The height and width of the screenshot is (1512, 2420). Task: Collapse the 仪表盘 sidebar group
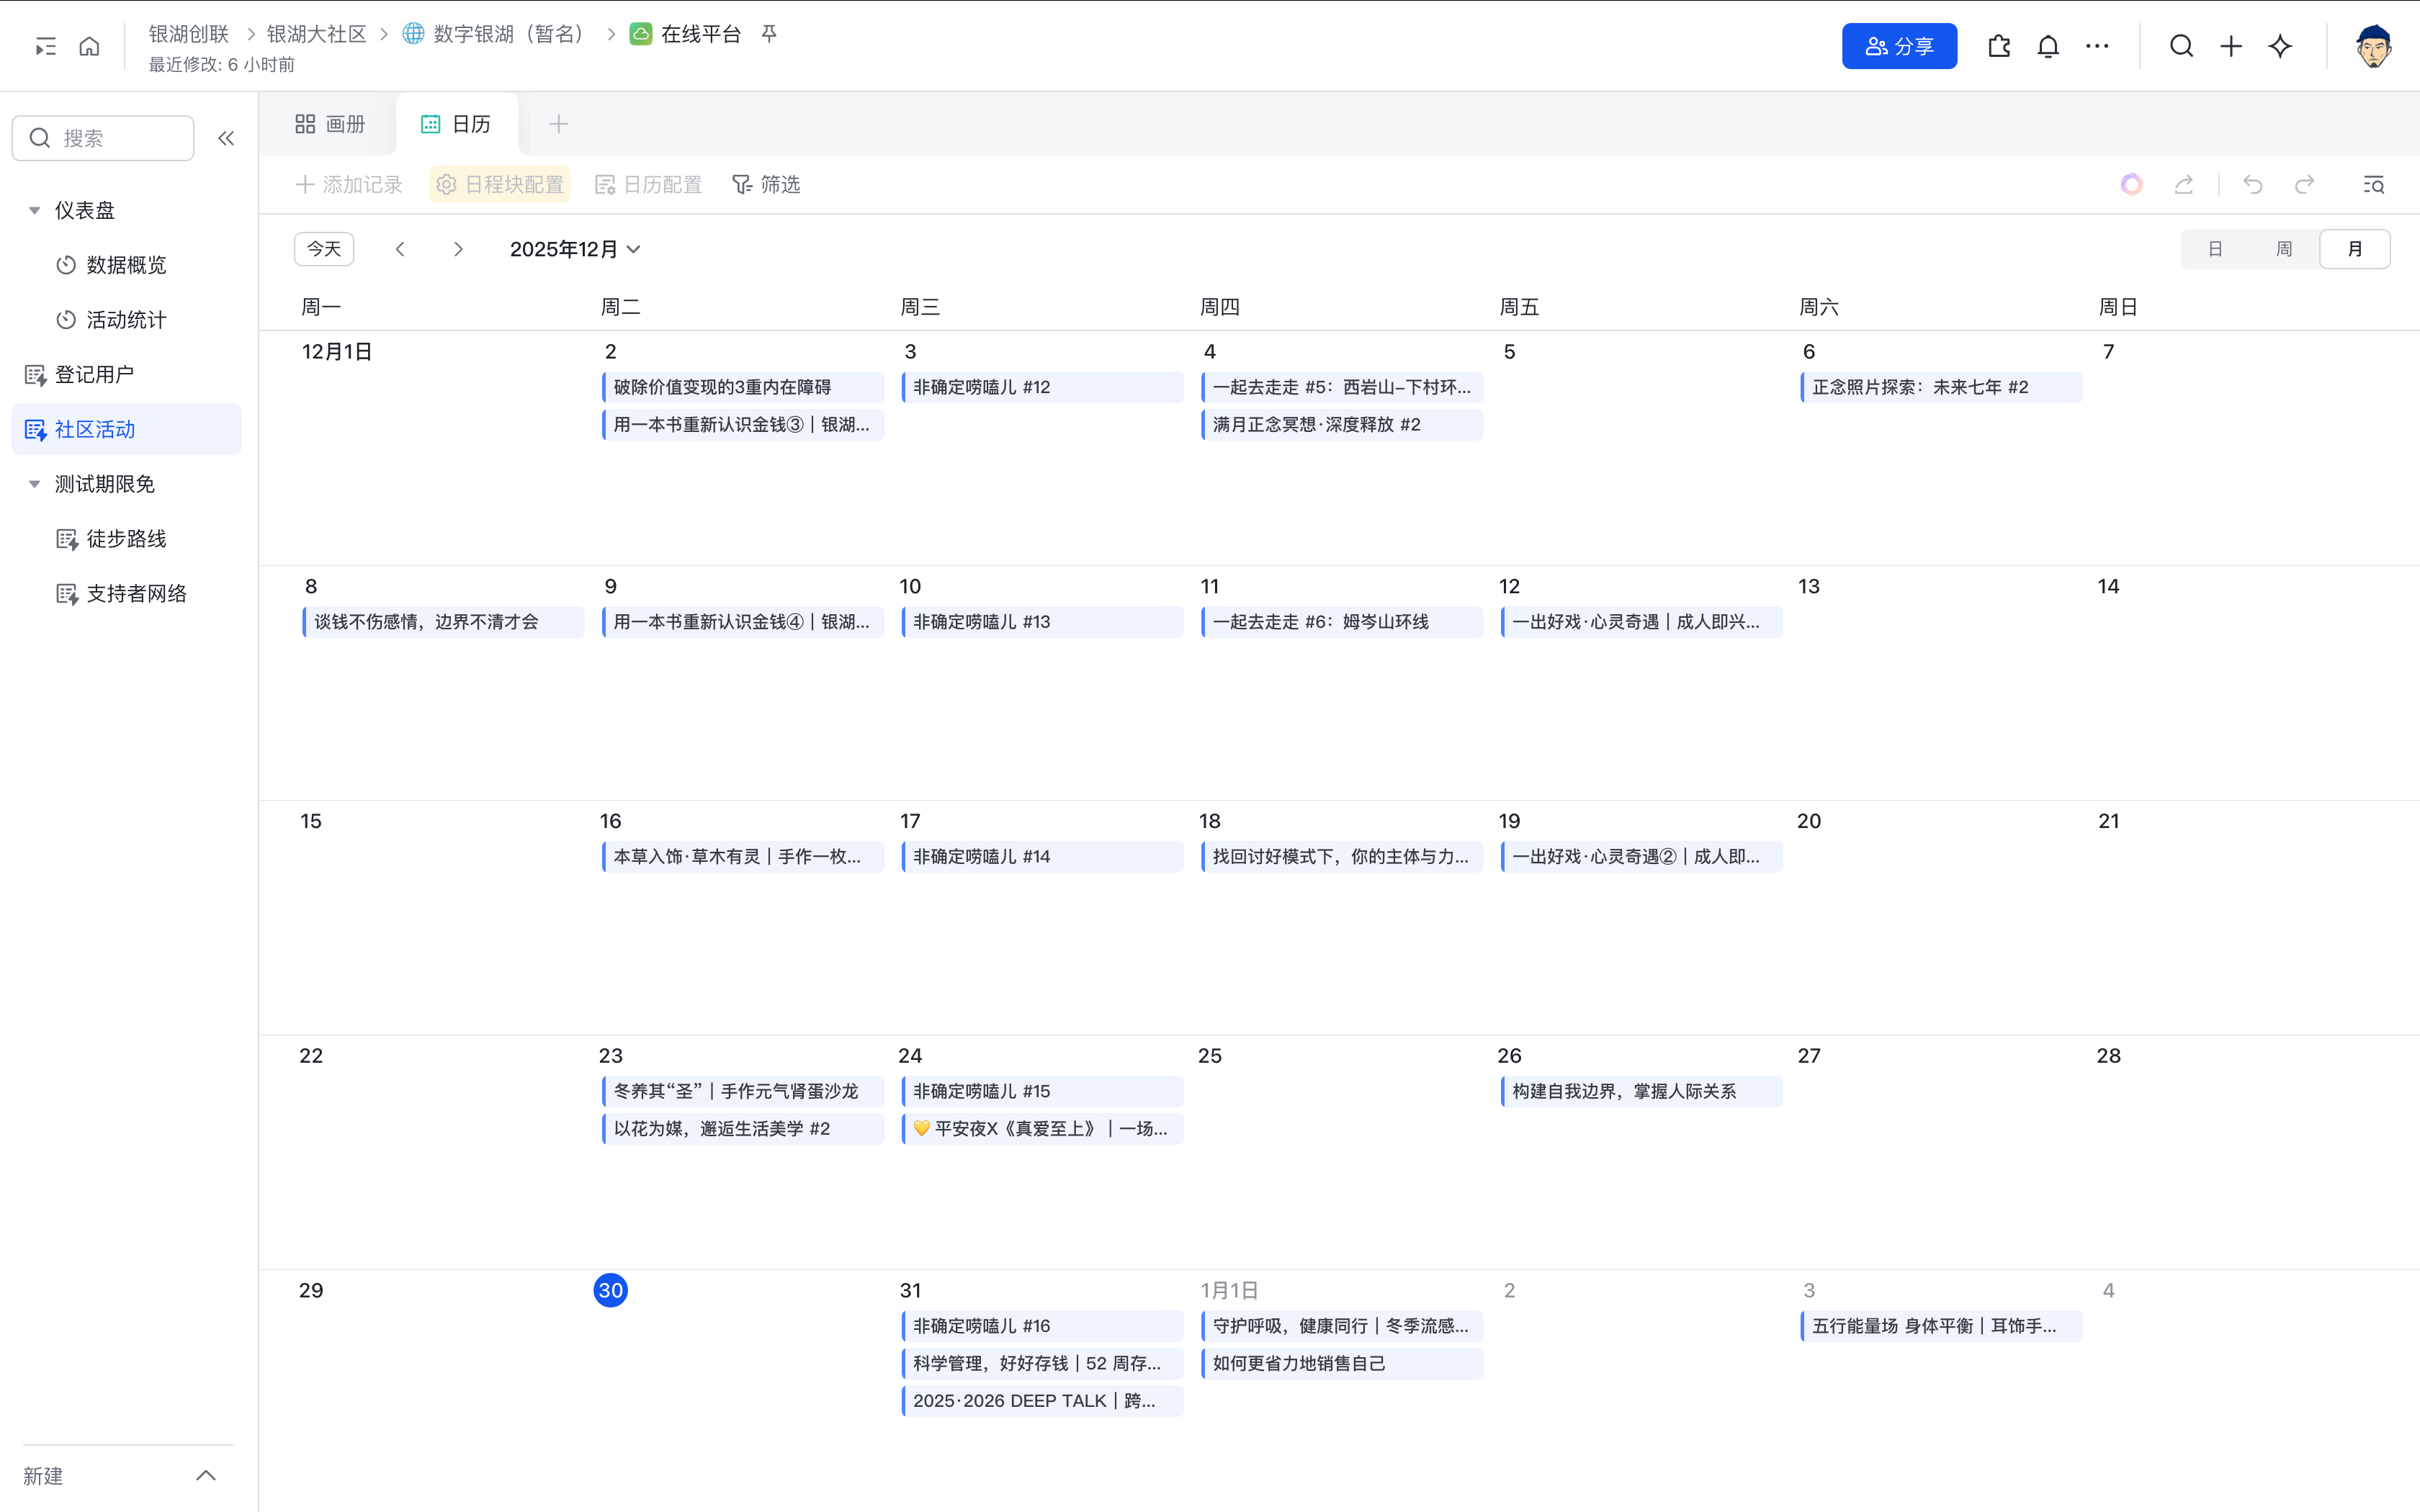click(34, 210)
